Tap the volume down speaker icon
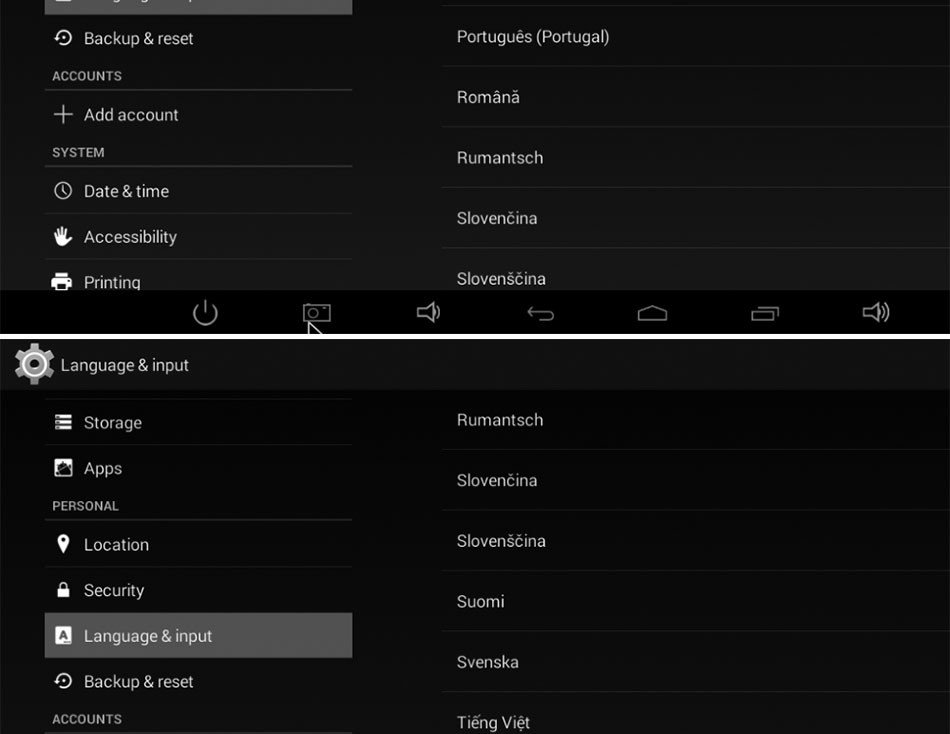The height and width of the screenshot is (734, 950). pyautogui.click(x=428, y=313)
